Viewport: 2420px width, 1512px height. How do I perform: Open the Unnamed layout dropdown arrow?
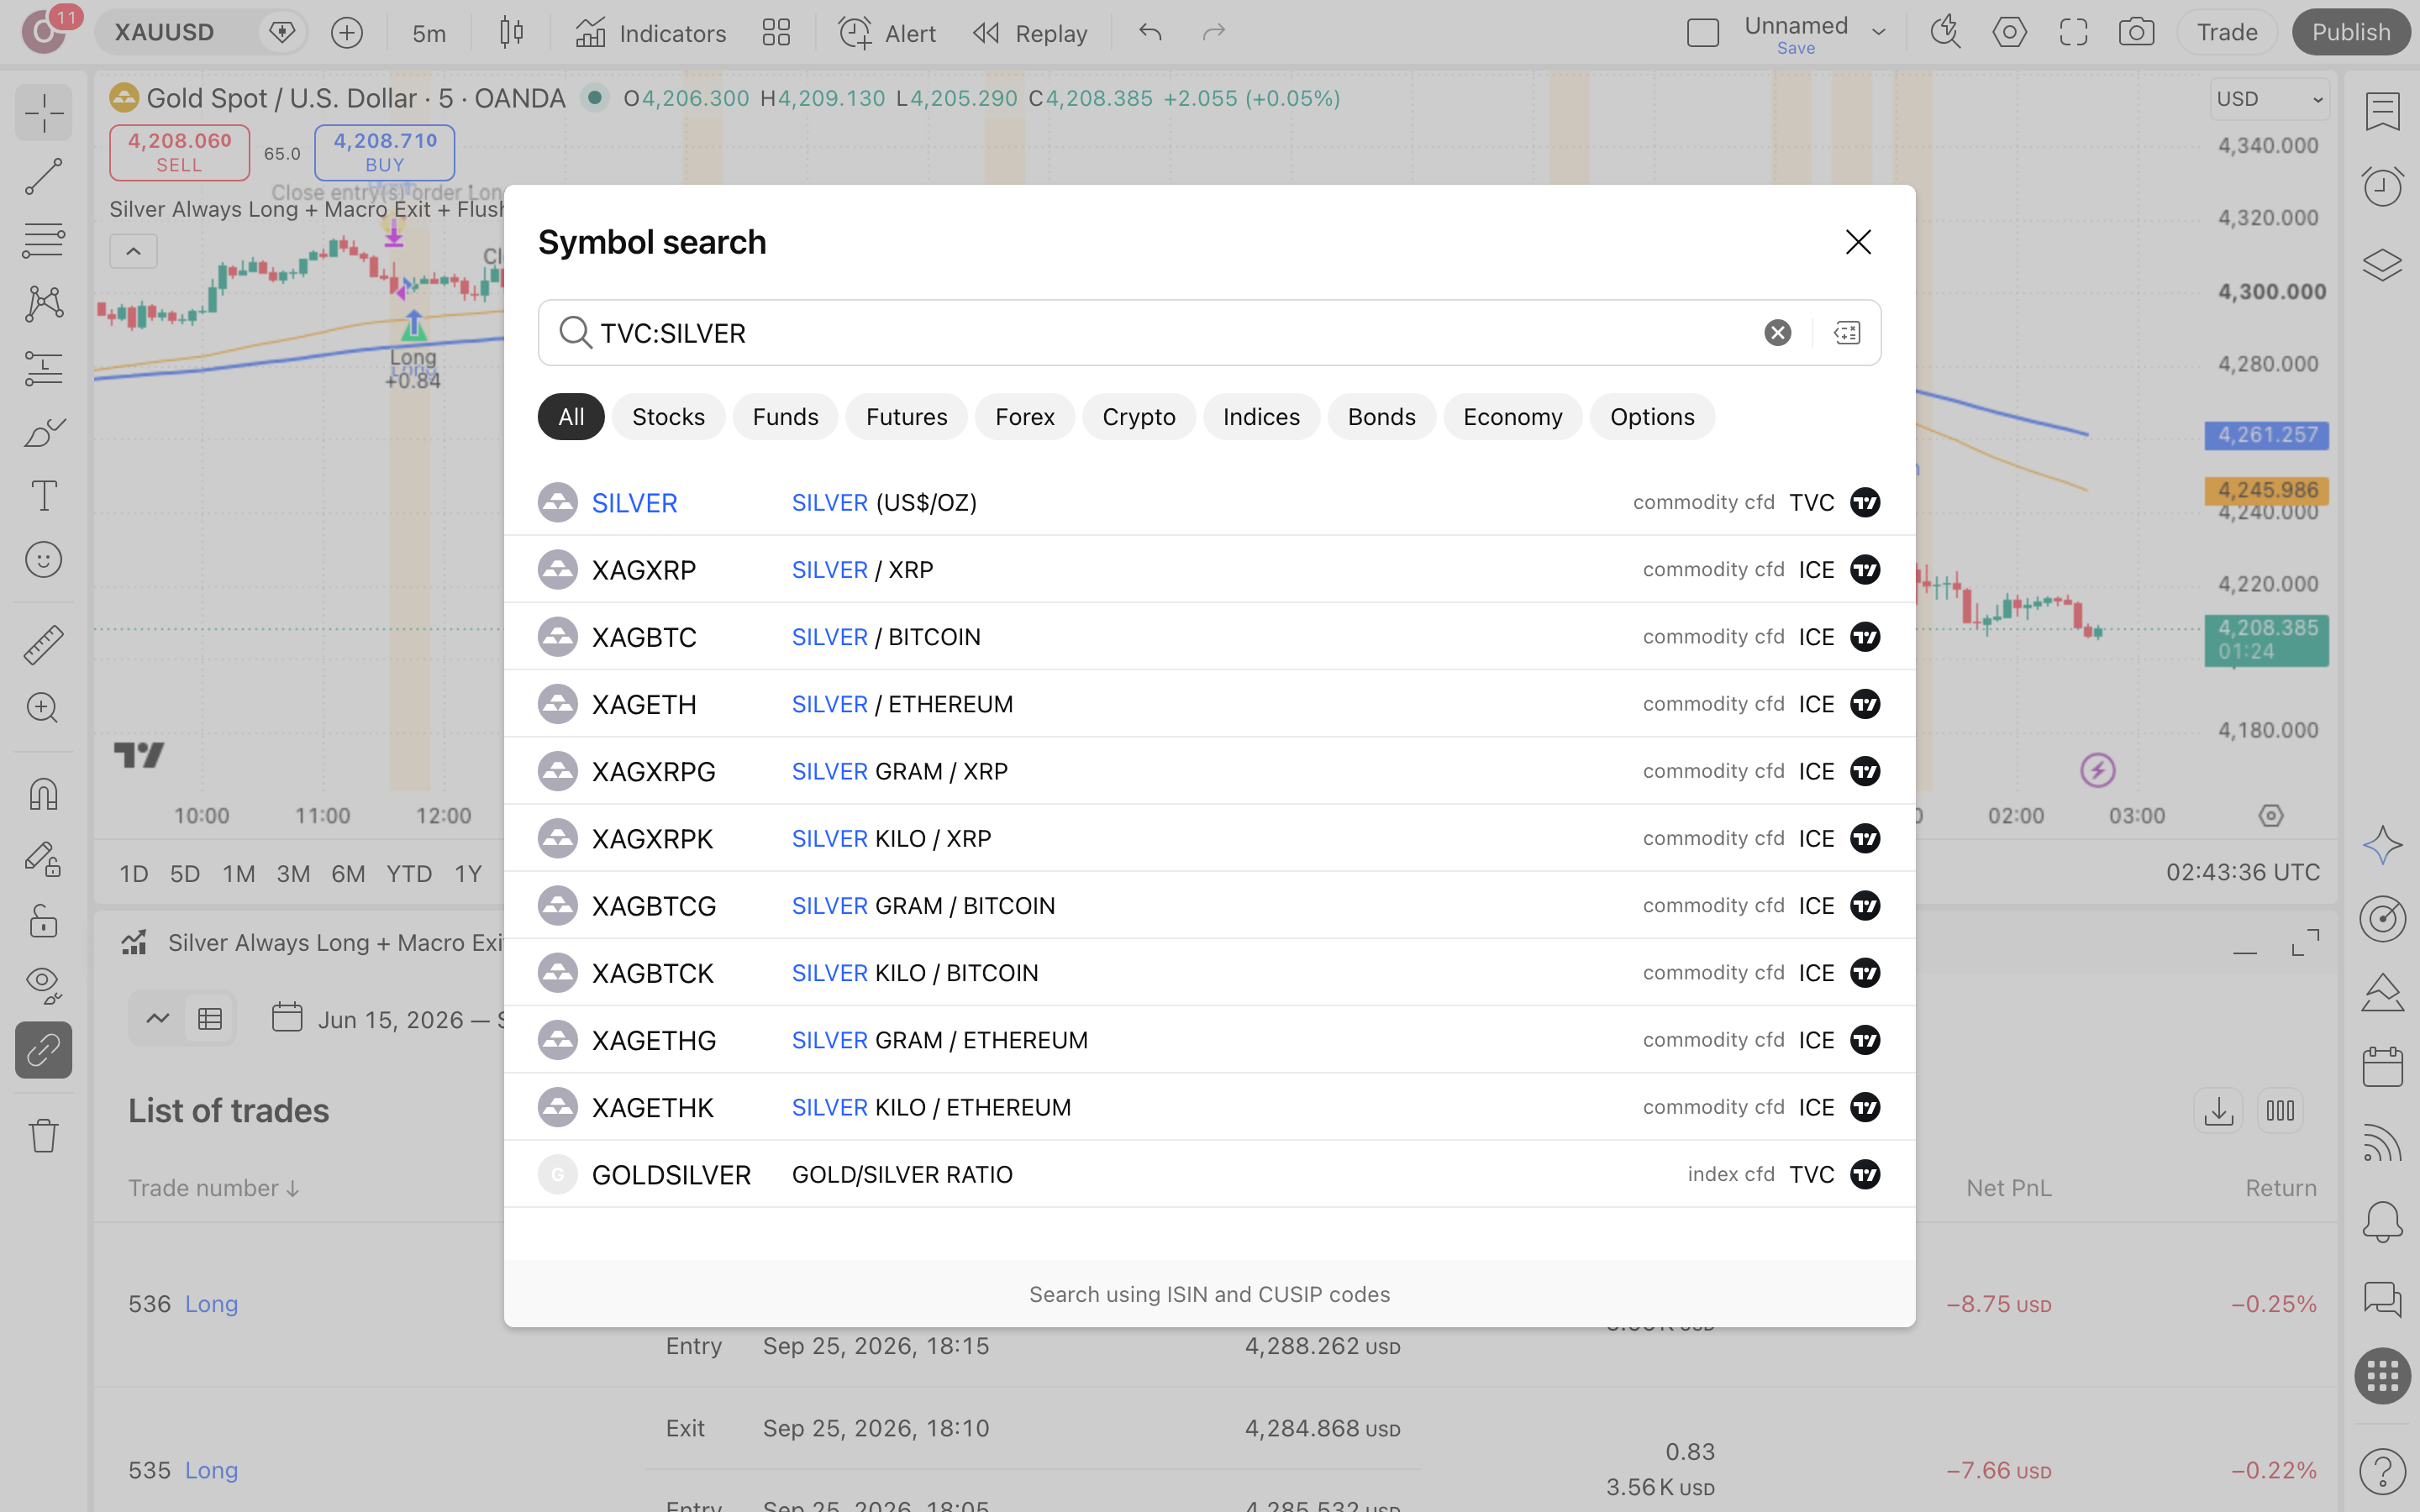[x=1879, y=32]
